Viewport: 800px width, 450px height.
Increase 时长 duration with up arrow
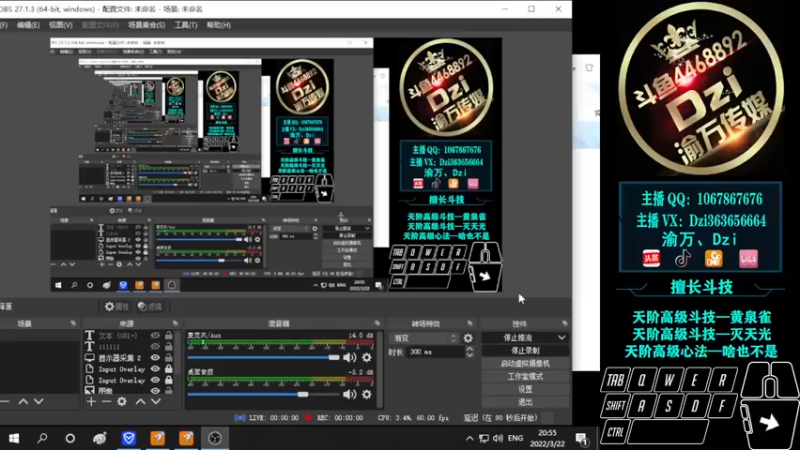469,349
